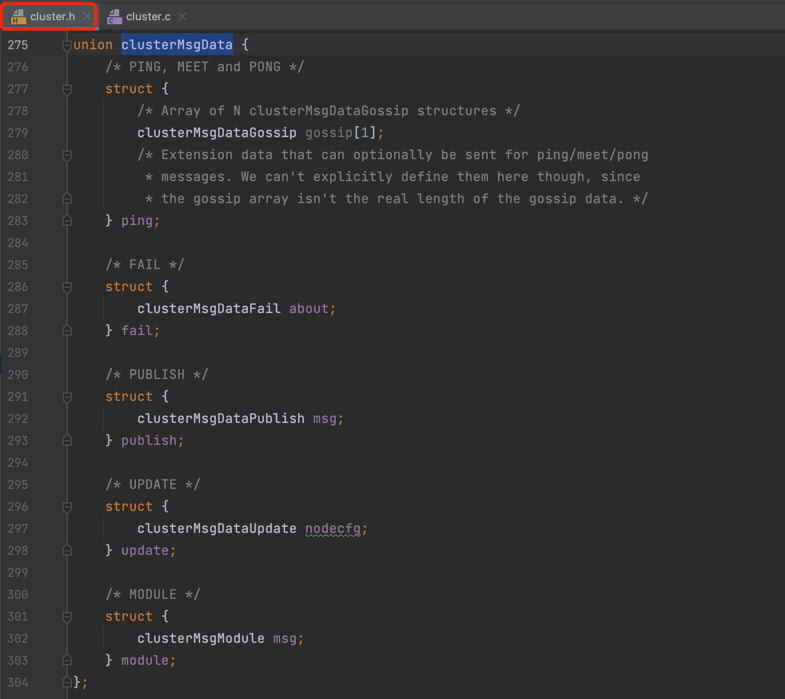
Task: Click fold end marker at line 304
Action: click(x=67, y=682)
